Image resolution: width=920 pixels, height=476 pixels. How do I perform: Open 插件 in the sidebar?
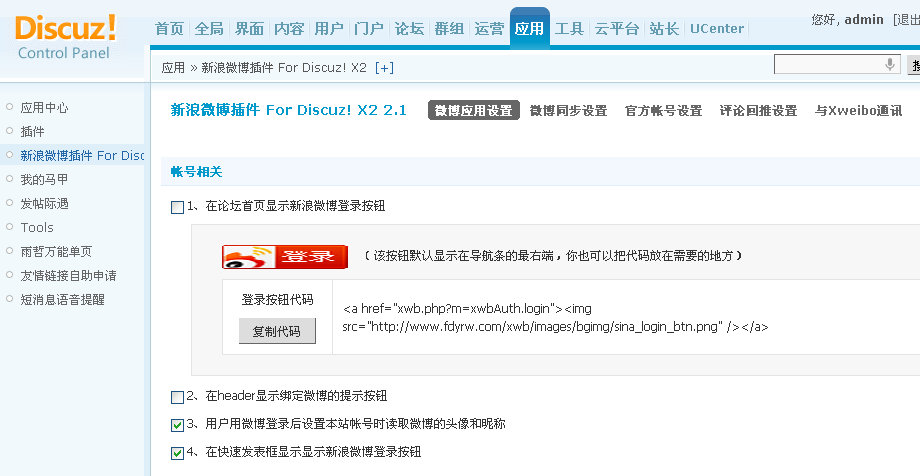(x=32, y=131)
